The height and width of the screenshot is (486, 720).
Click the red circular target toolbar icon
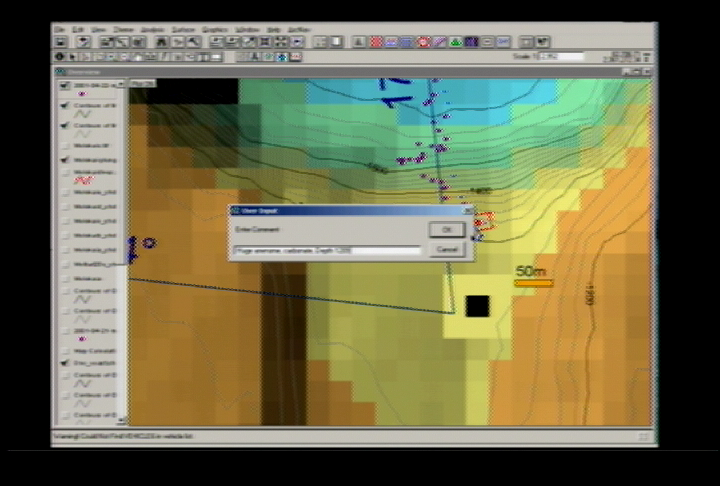coord(423,42)
